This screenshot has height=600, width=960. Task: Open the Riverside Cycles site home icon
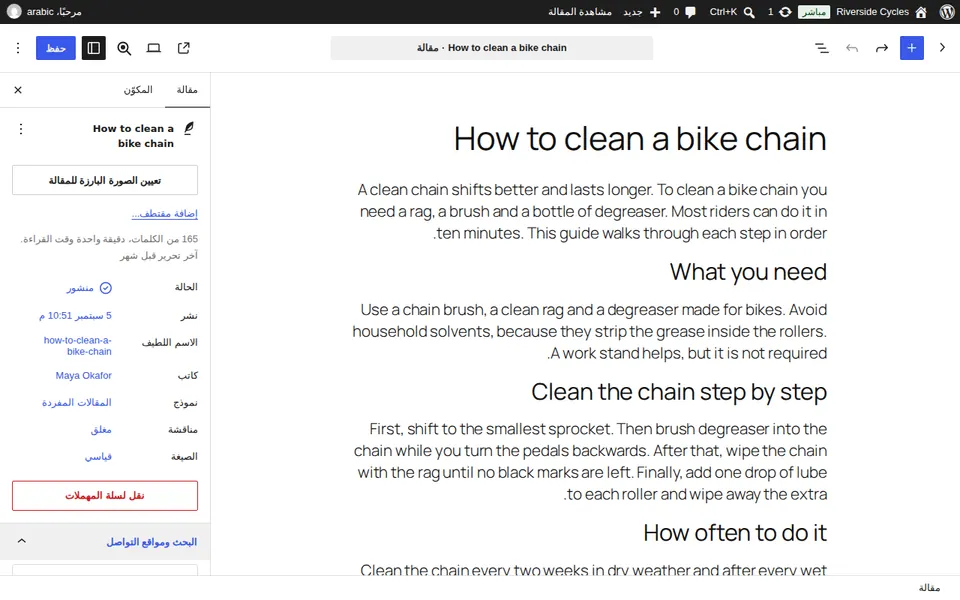click(921, 12)
